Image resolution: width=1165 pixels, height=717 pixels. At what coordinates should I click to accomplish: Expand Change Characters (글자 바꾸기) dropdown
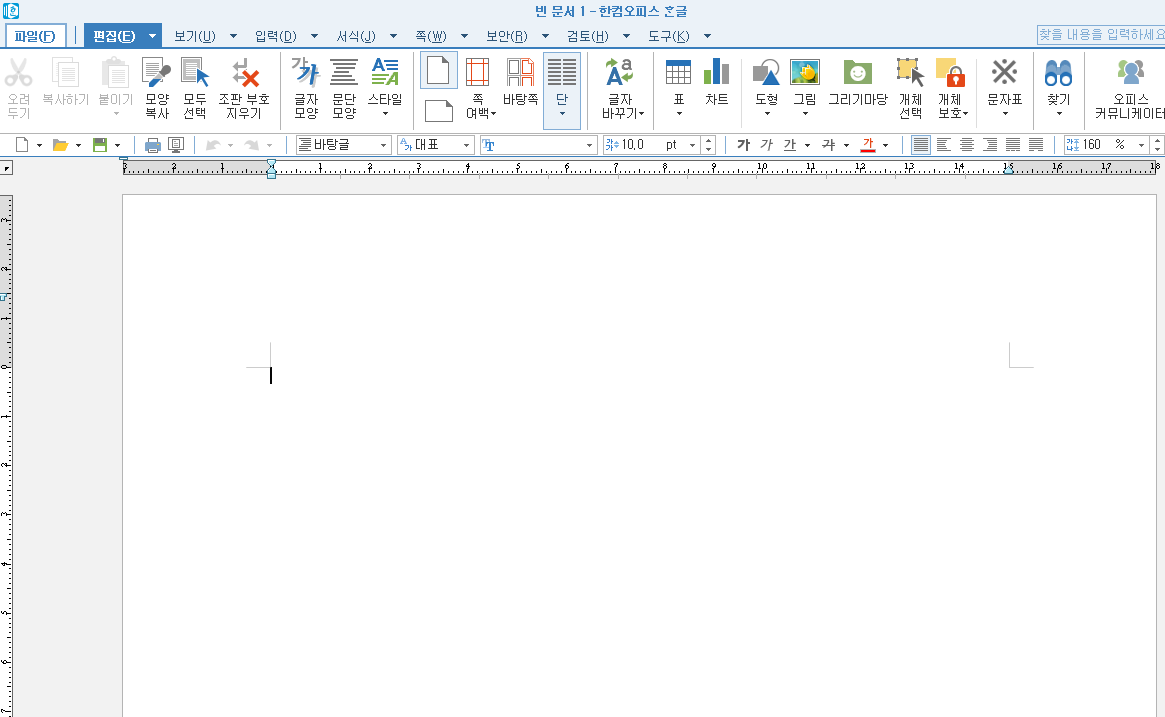tap(641, 114)
